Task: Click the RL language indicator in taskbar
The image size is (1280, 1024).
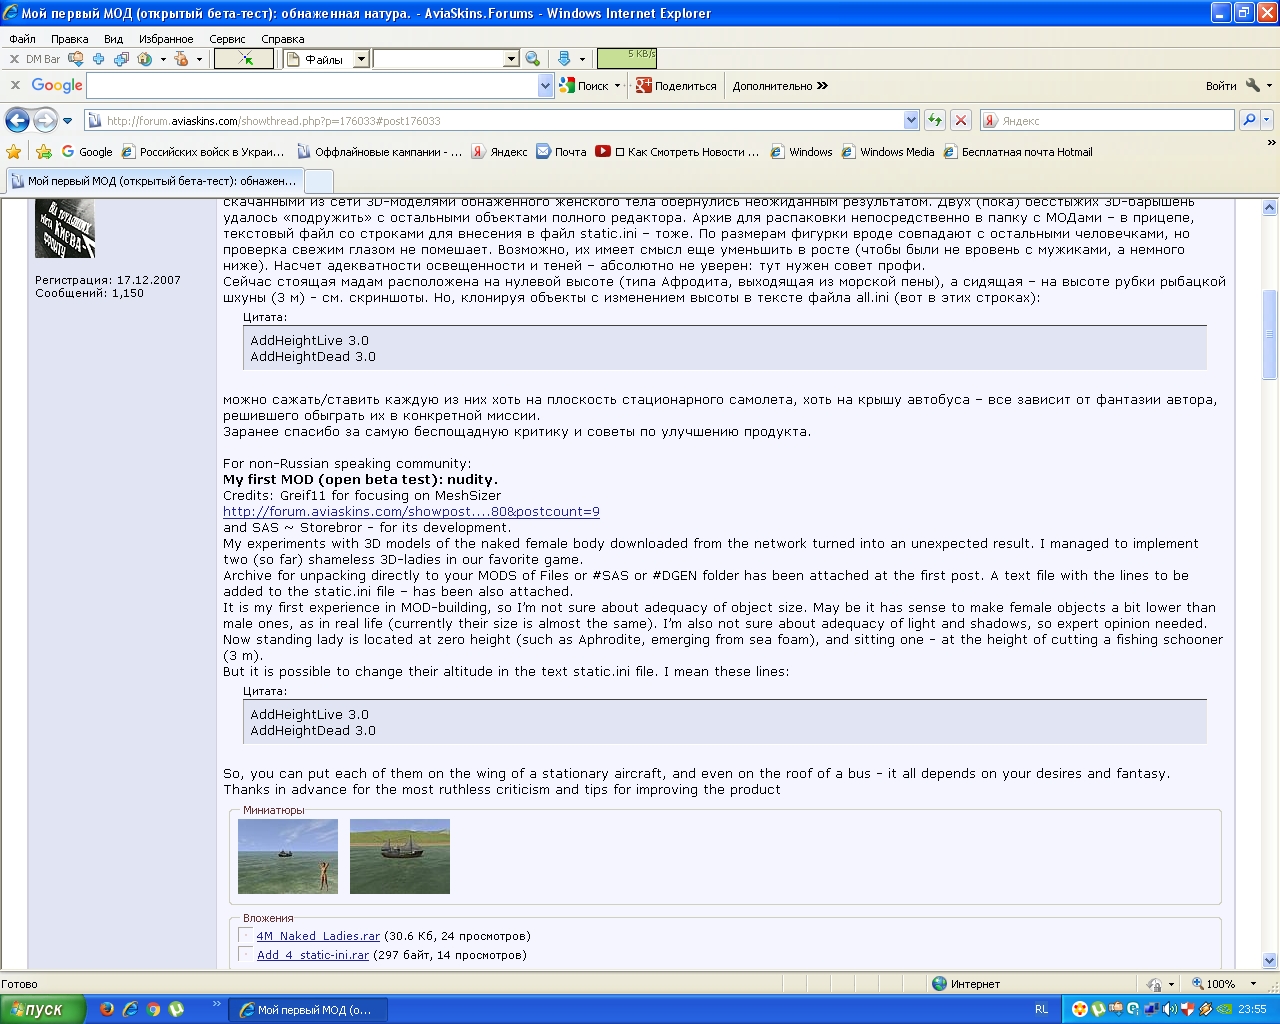Action: [x=1041, y=1009]
